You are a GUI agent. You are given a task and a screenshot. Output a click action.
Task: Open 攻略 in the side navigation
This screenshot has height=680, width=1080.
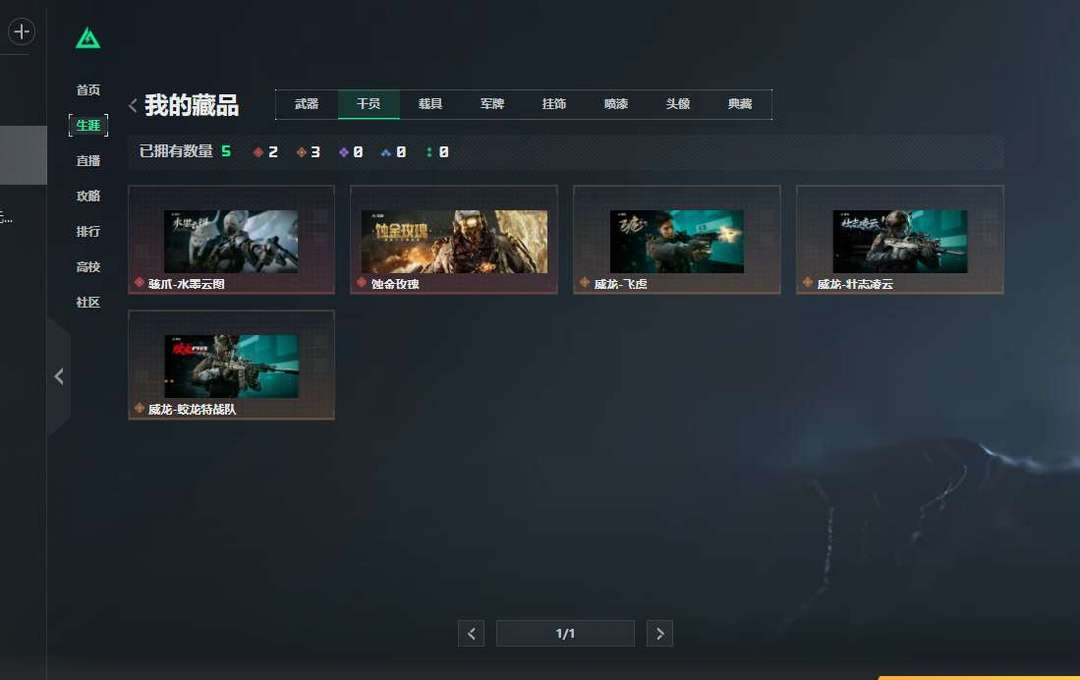click(88, 196)
